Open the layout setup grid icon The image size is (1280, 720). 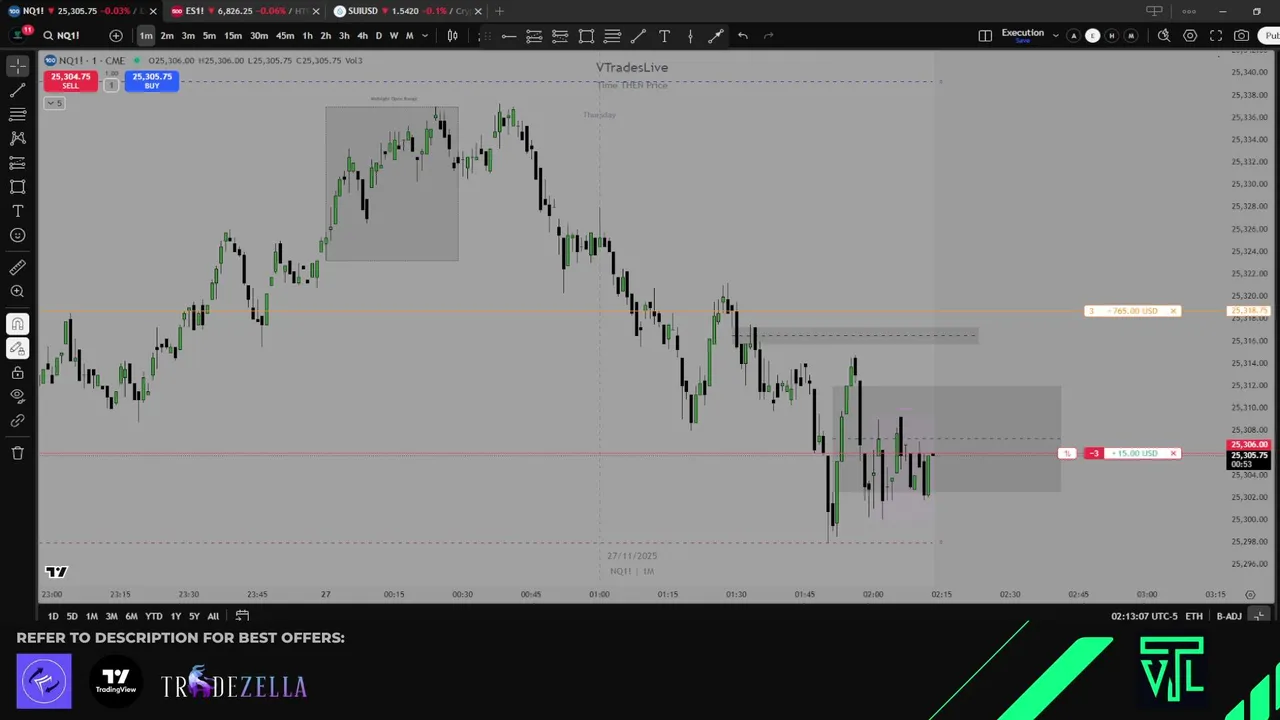985,36
